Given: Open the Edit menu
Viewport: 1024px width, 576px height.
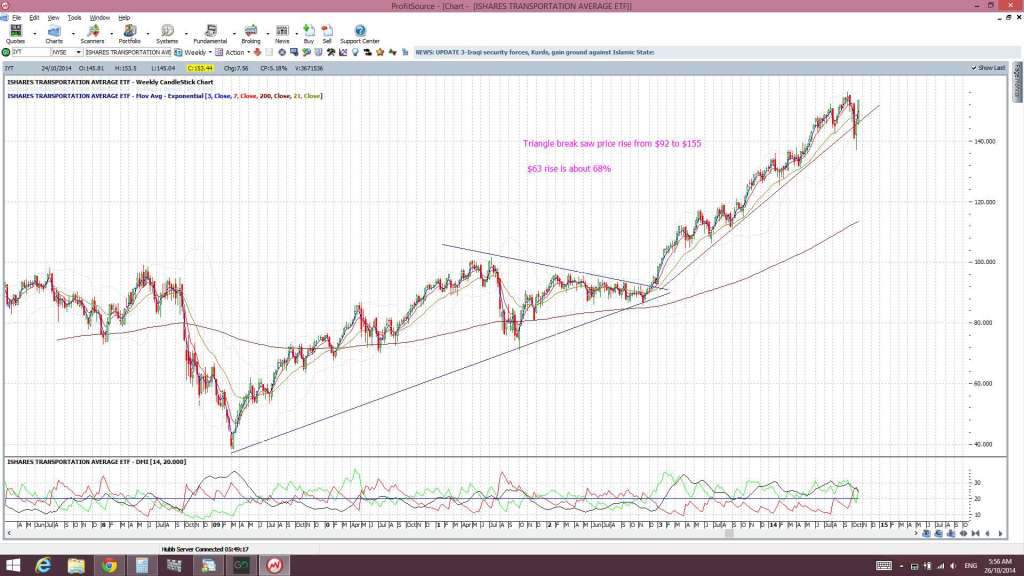Looking at the screenshot, I should (34, 18).
